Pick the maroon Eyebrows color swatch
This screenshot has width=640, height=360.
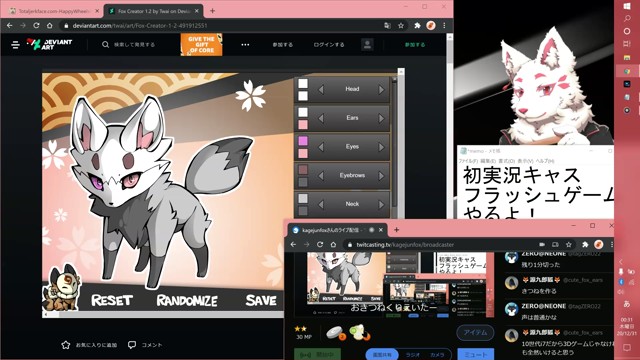point(303,169)
